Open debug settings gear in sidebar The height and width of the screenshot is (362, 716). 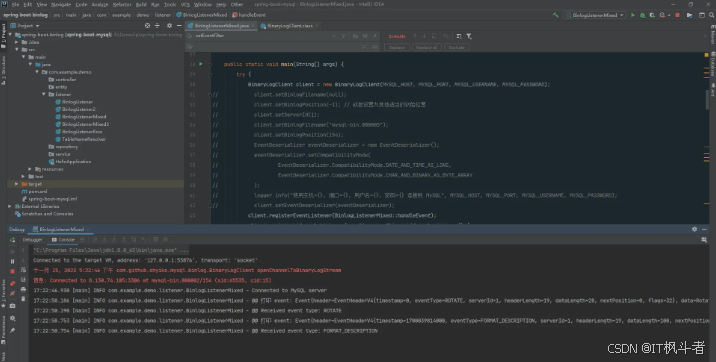coord(12,318)
